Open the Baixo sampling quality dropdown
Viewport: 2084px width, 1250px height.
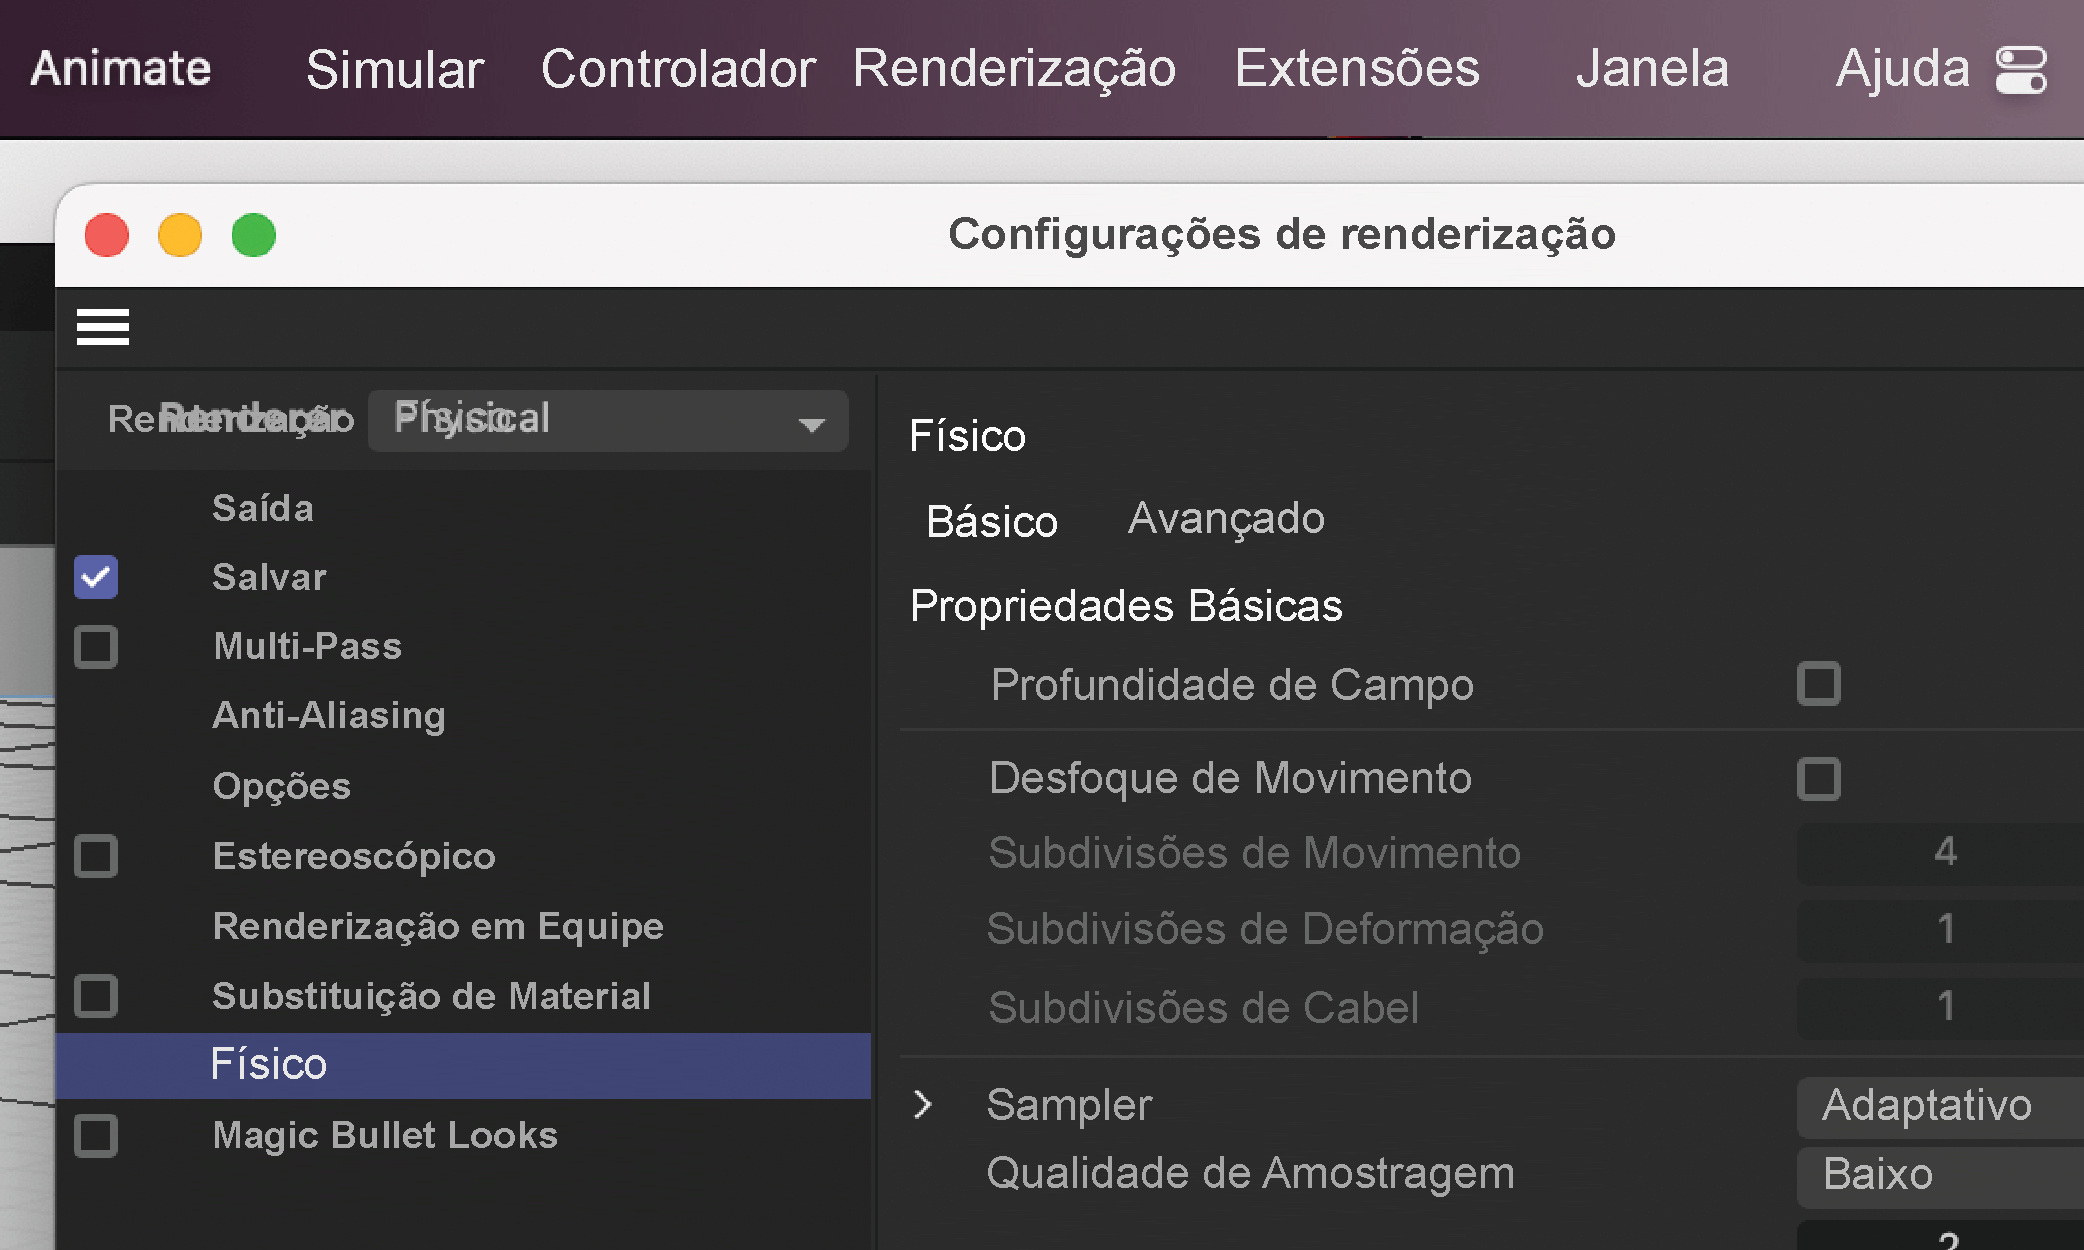click(1930, 1175)
